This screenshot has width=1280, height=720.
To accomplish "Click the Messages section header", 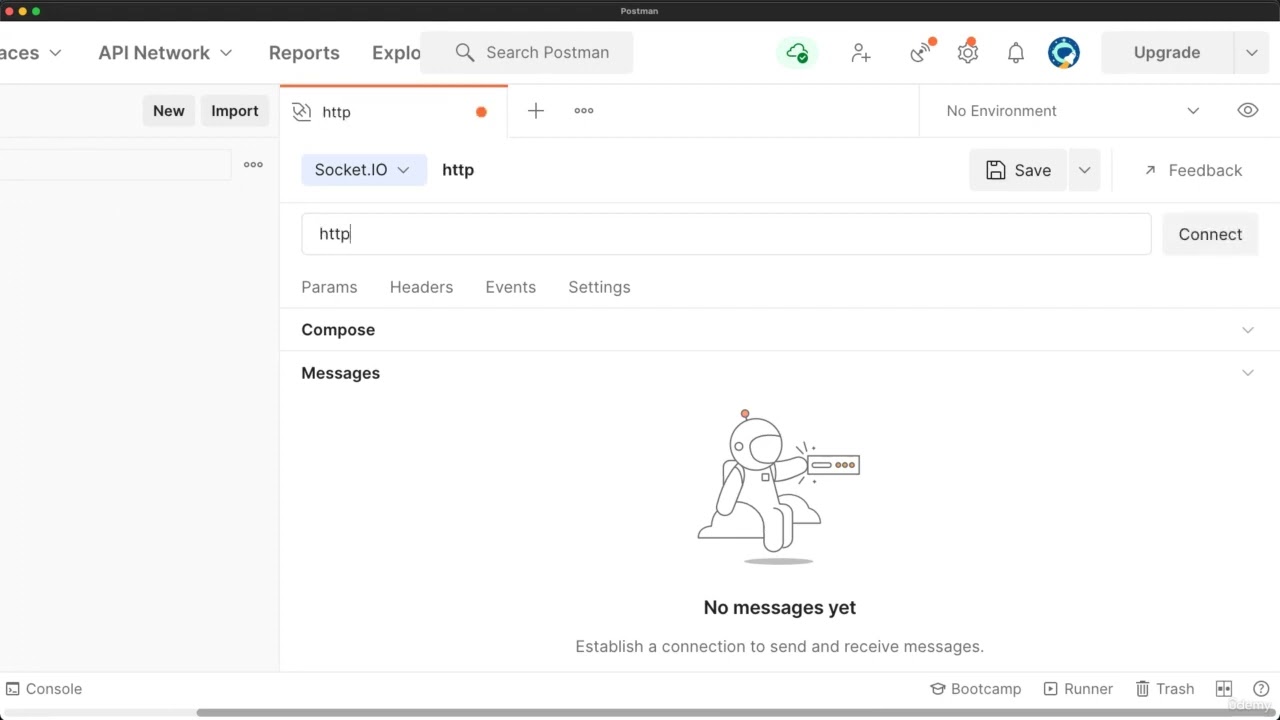I will (341, 373).
